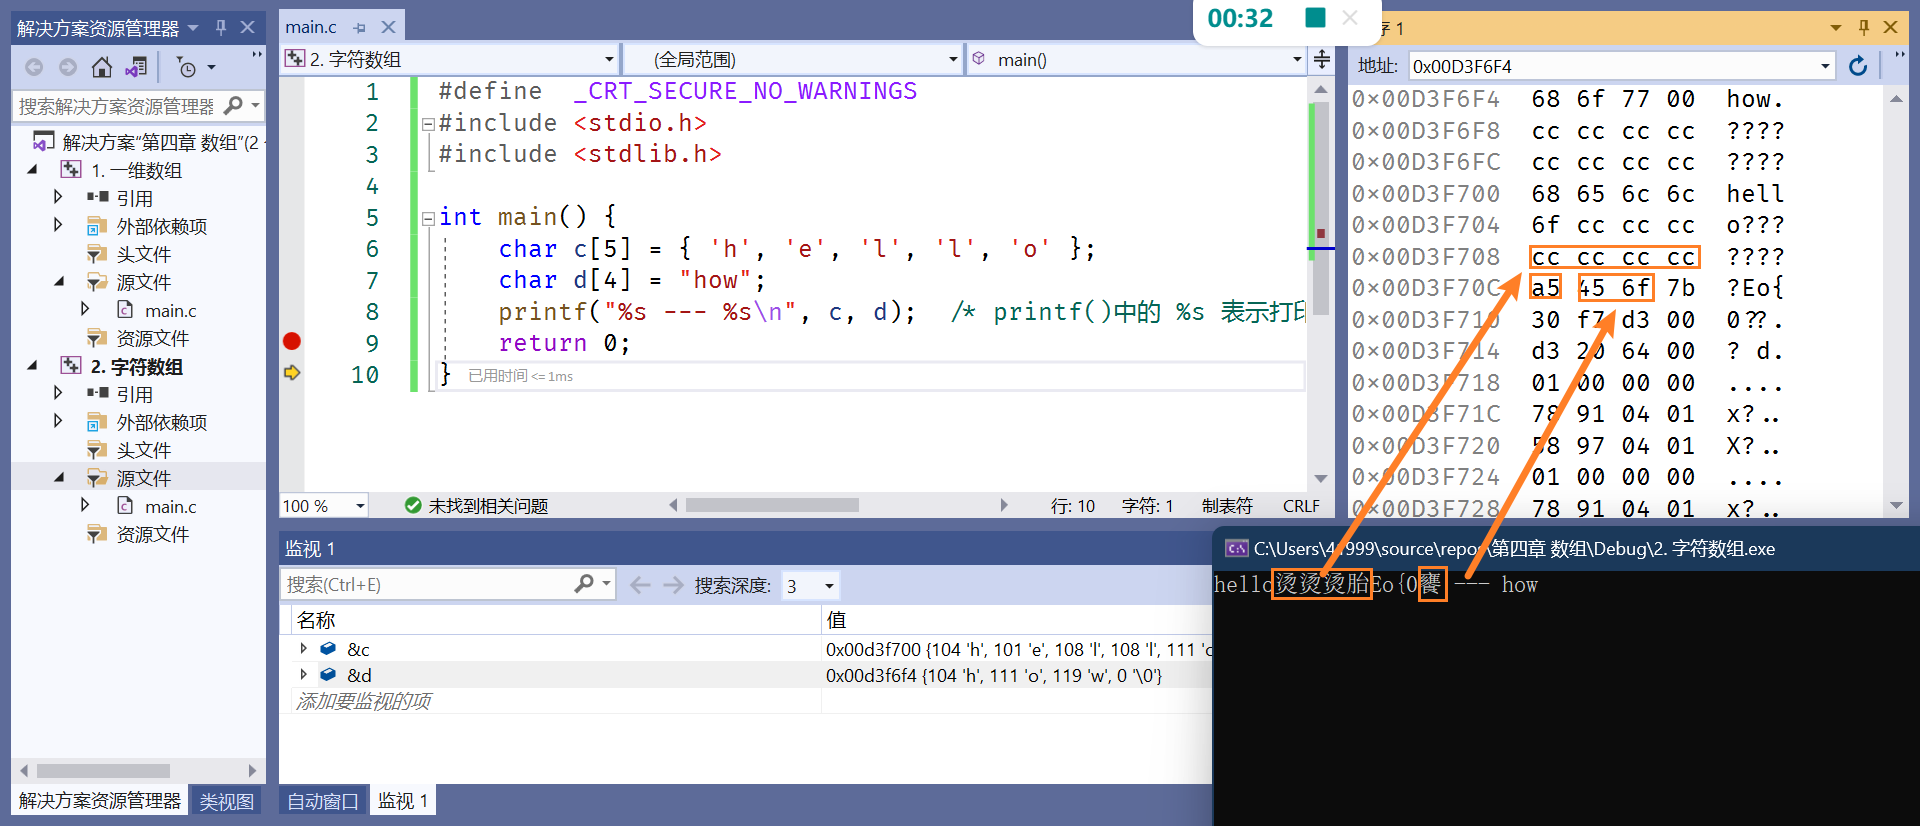Open the project selector dropdown 2. 字符数组
Viewport: 1920px width, 826px height.
coord(609,59)
